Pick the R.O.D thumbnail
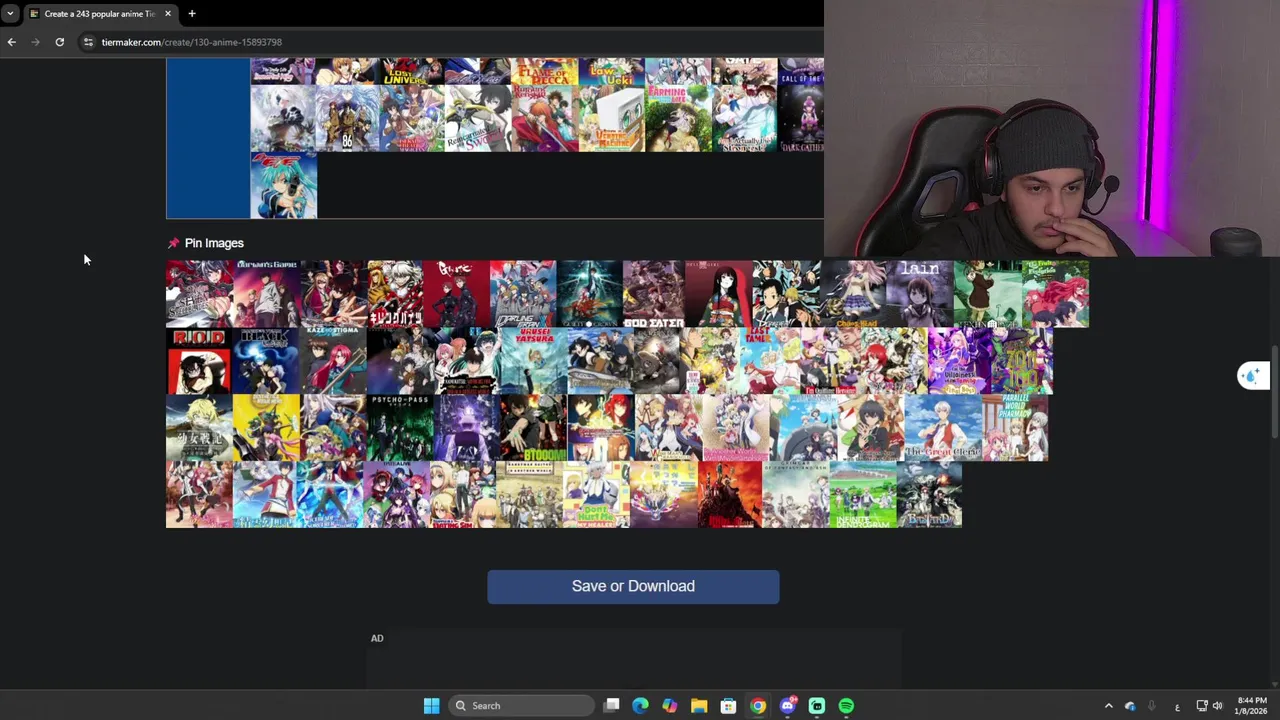Viewport: 1280px width, 720px height. 199,361
